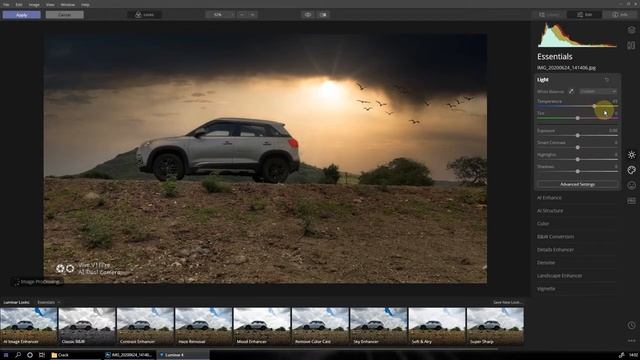This screenshot has height=360, width=640.
Task: Expand the AI Enhance tool
Action: [549, 198]
